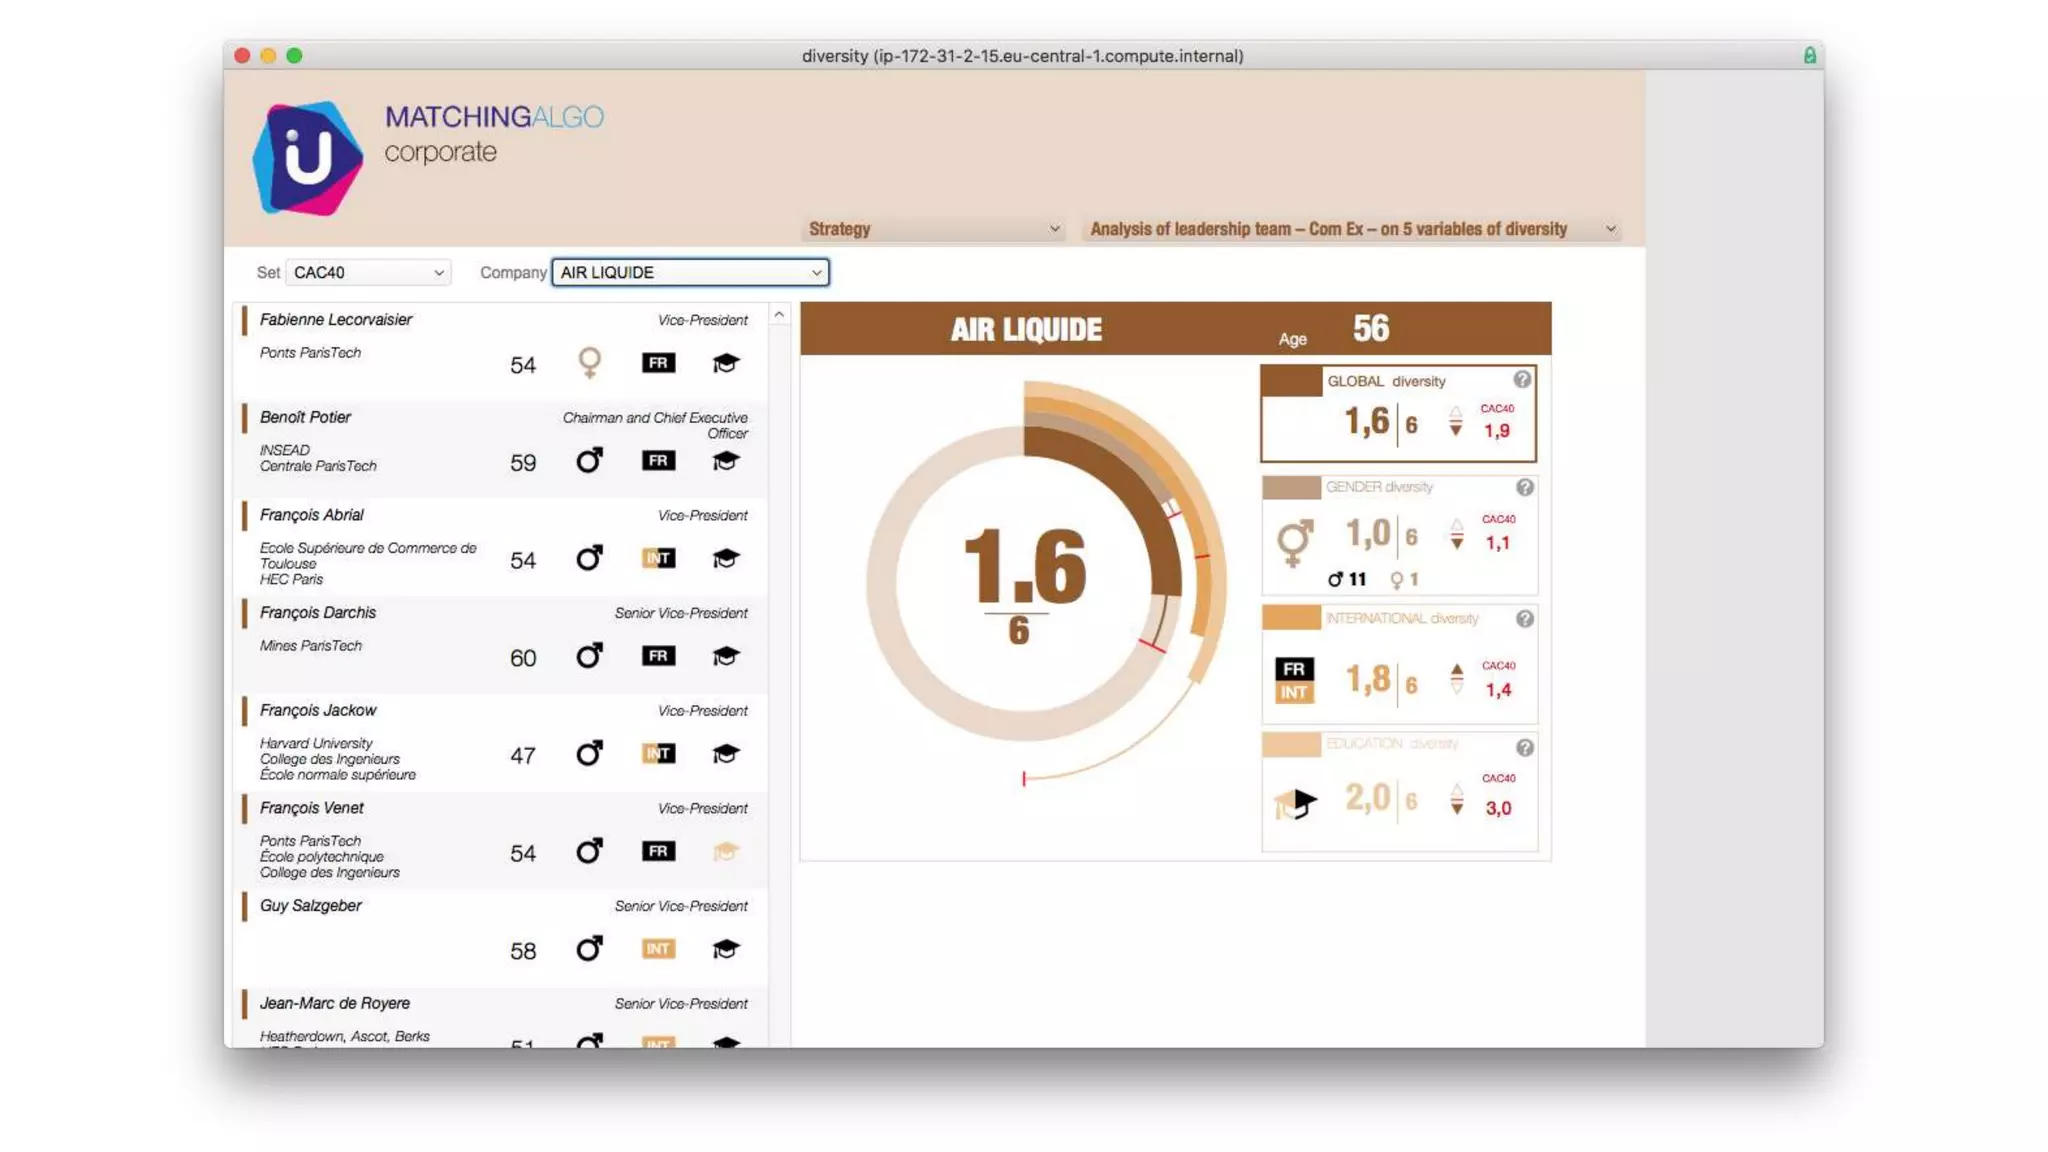Click the help icon for EDUCATION diversity
The width and height of the screenshot is (2048, 1152).
coord(1524,748)
